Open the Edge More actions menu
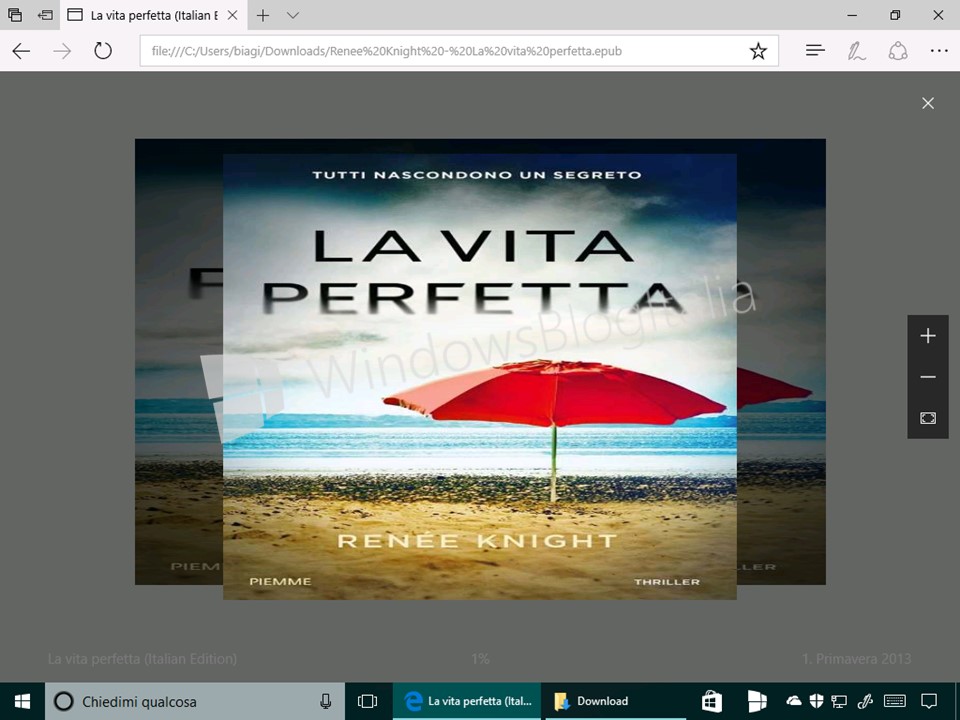960x720 pixels. click(x=939, y=51)
